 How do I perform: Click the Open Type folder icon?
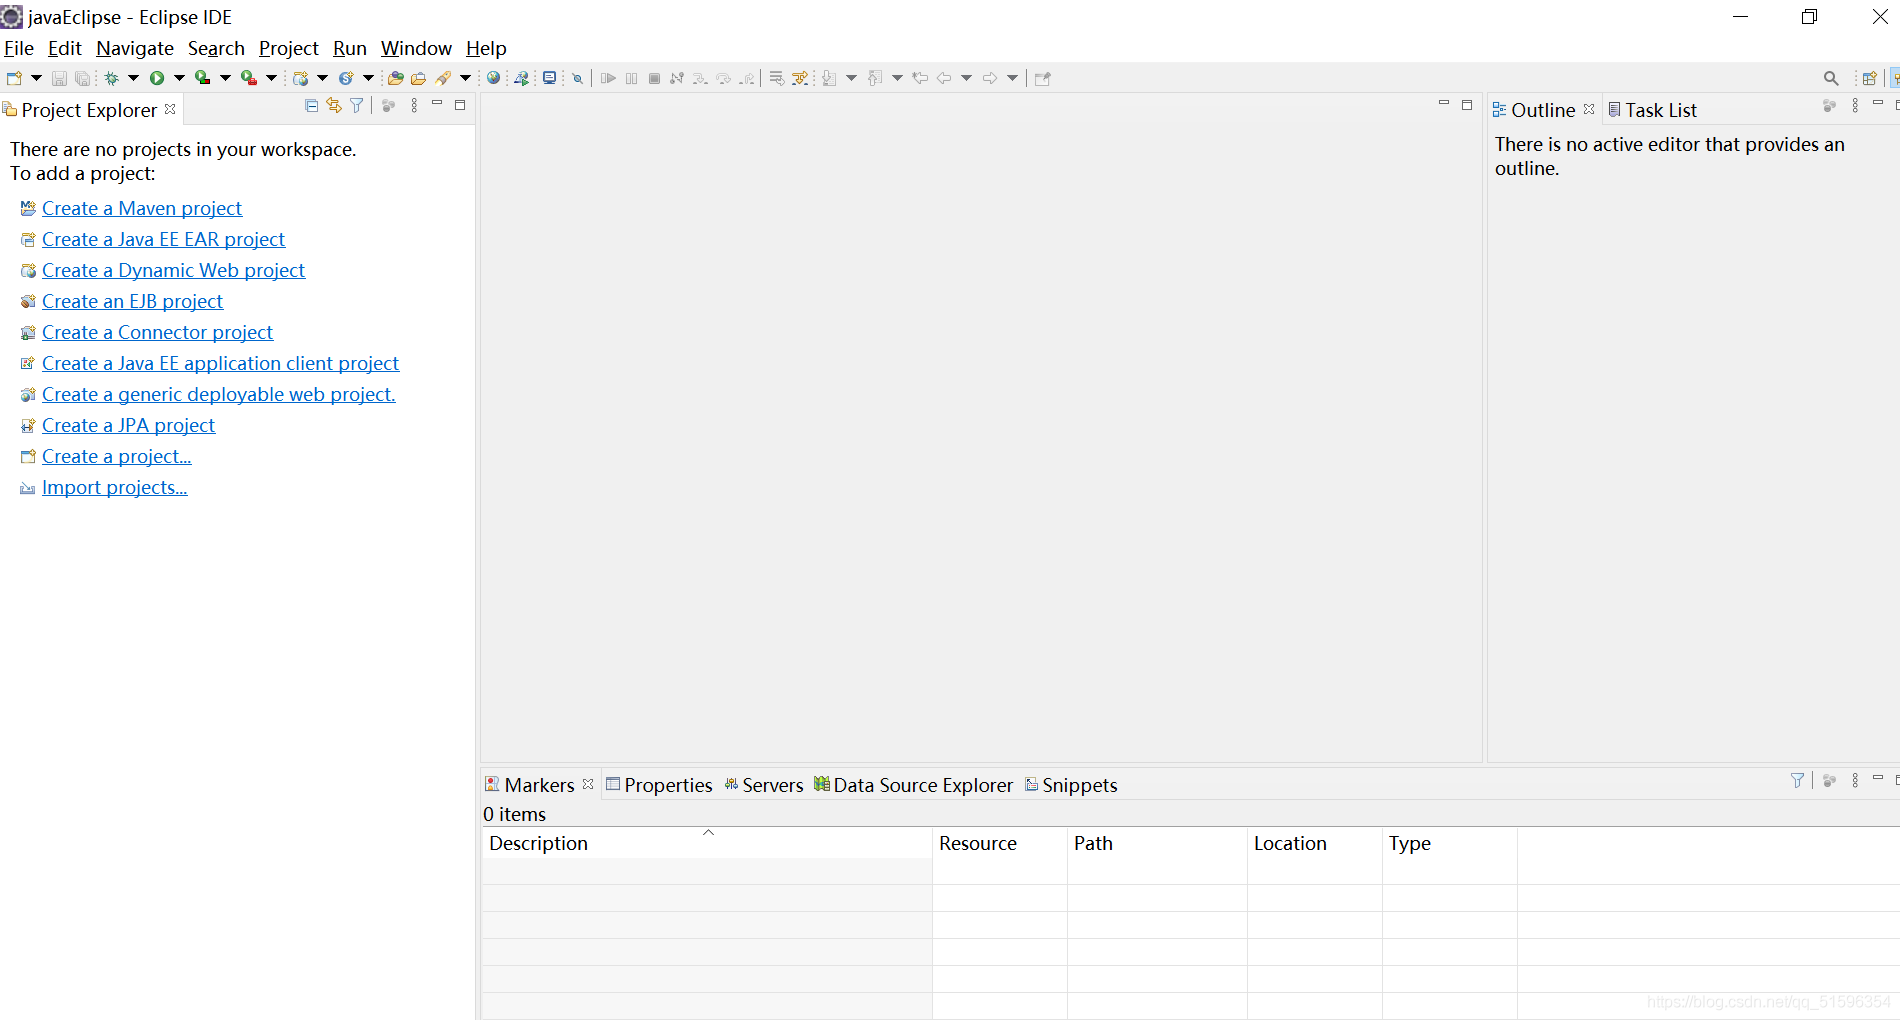tap(395, 78)
